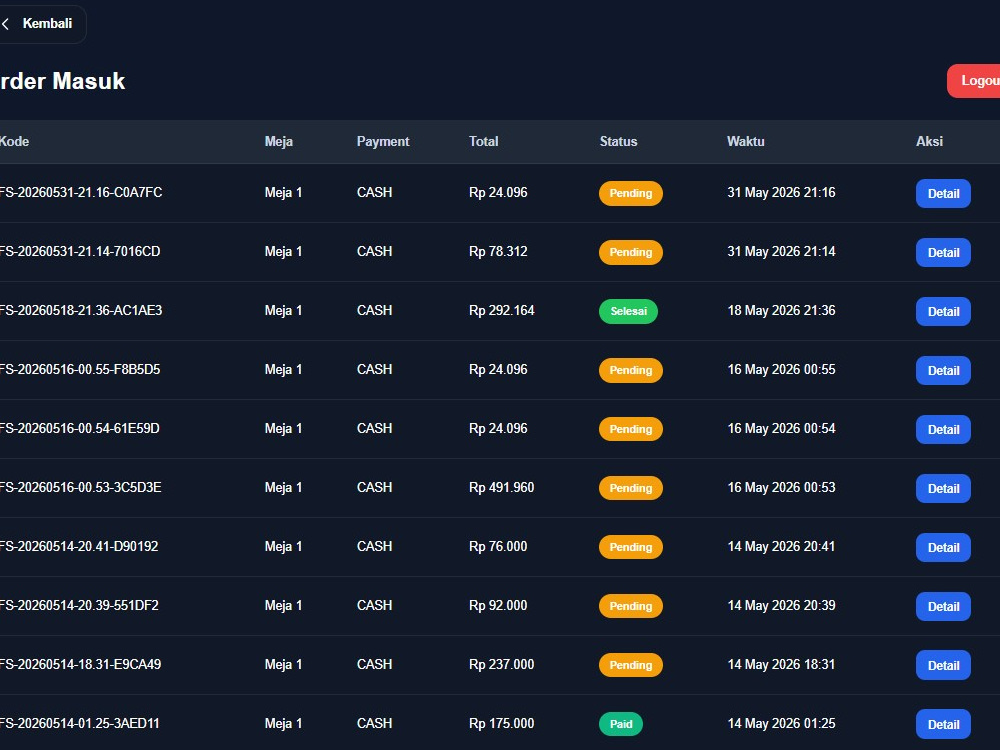Open Detail for order FS-20260514-20.39-551DF2
The width and height of the screenshot is (1000, 750).
[x=943, y=607]
